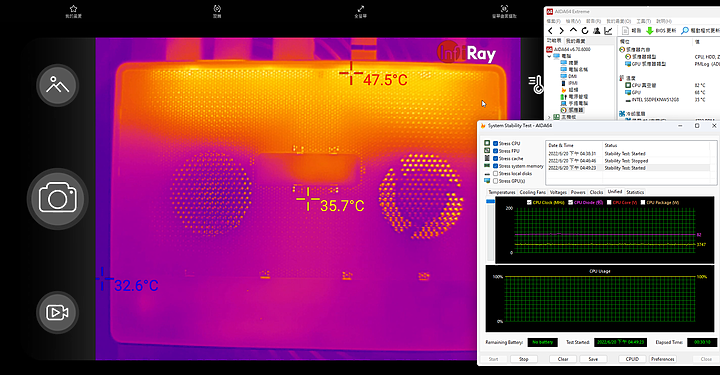720x375 pixels.
Task: Uncheck Stress CPU checkbox
Action: [x=495, y=143]
